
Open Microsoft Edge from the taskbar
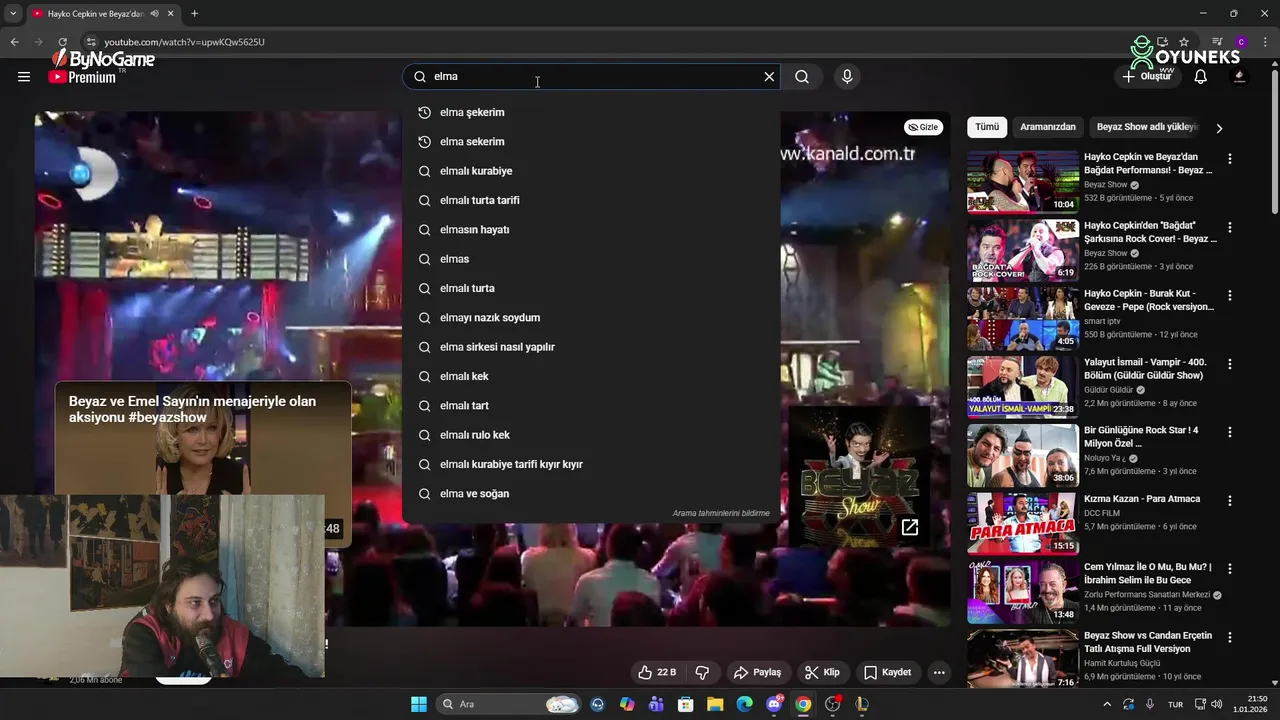(745, 704)
